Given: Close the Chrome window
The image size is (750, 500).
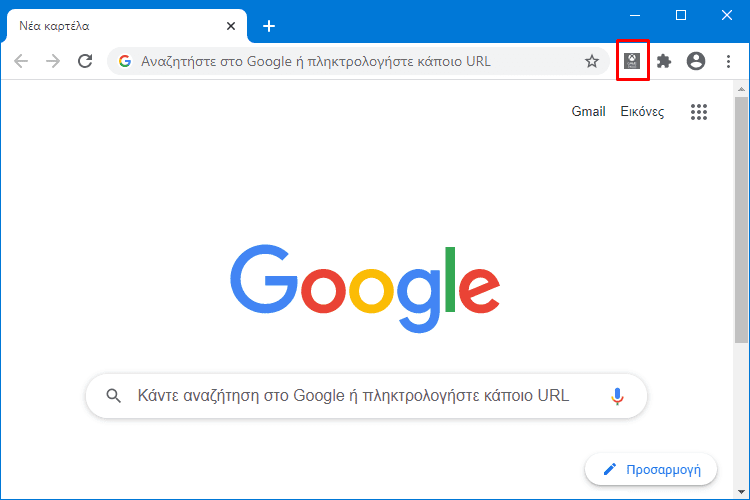Looking at the screenshot, I should click(x=727, y=15).
